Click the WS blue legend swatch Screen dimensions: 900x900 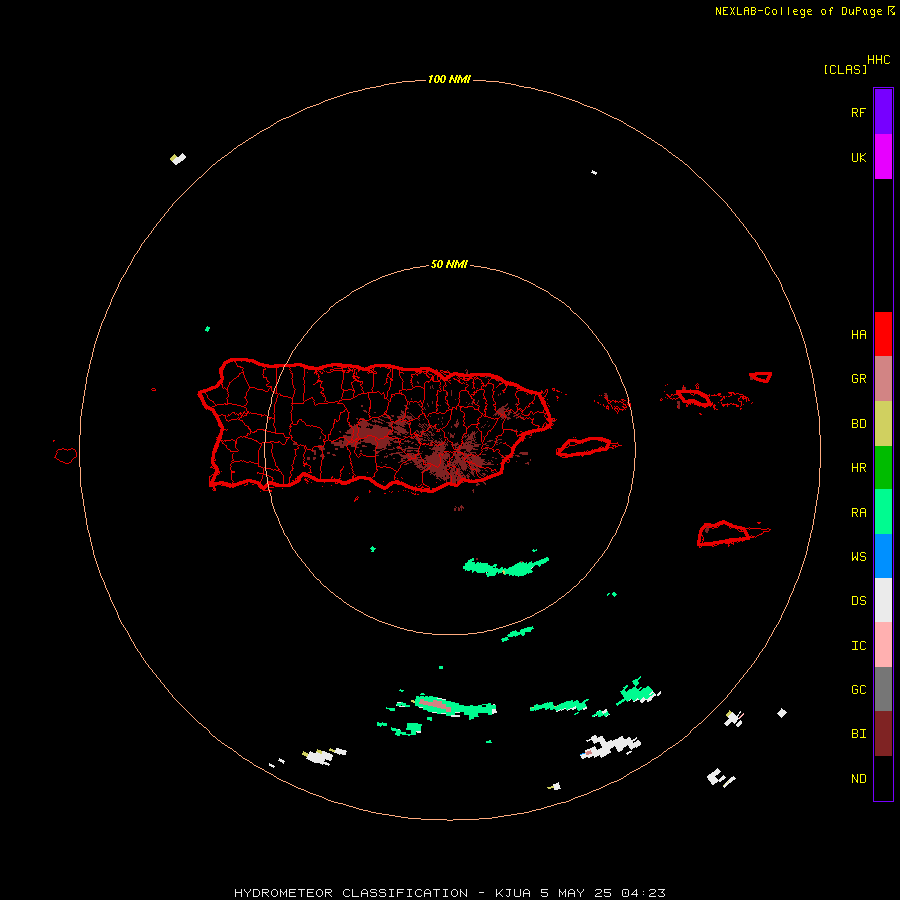pos(883,556)
